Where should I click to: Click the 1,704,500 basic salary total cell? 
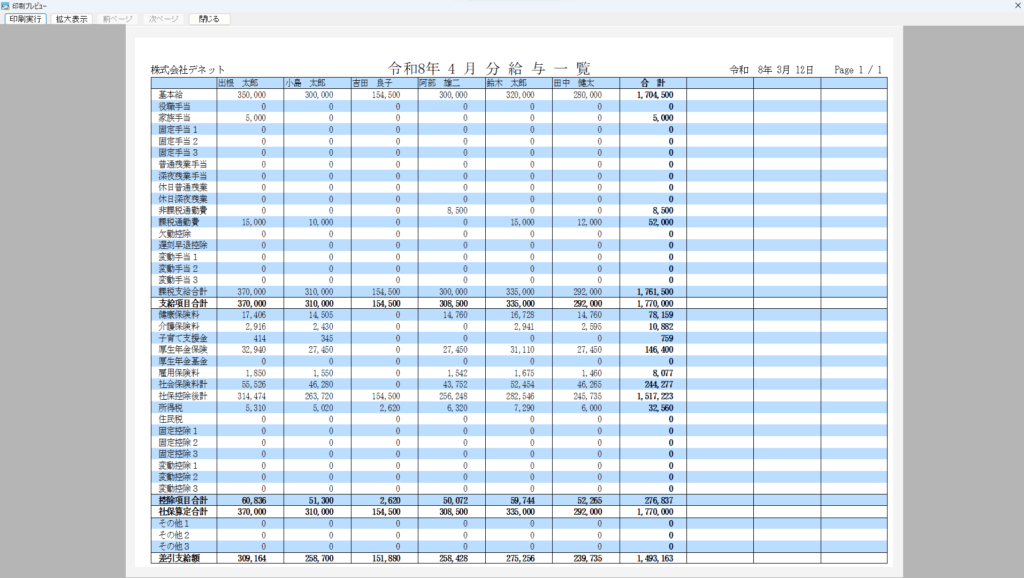pyautogui.click(x=654, y=94)
